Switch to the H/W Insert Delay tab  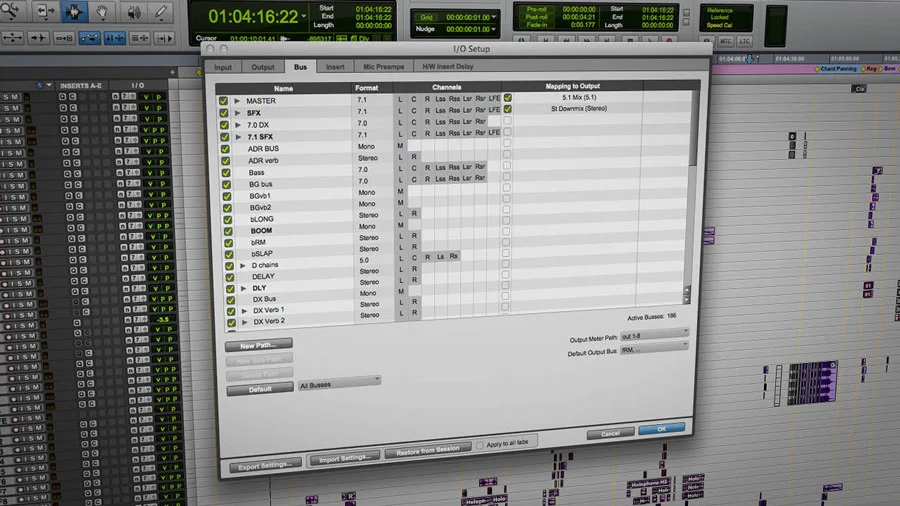point(448,67)
